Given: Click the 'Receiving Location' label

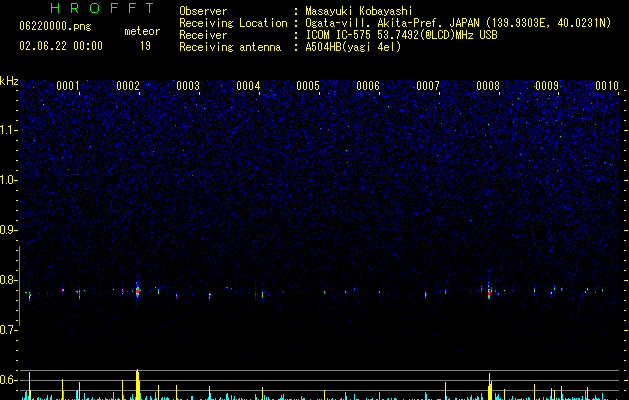Looking at the screenshot, I should point(233,23).
